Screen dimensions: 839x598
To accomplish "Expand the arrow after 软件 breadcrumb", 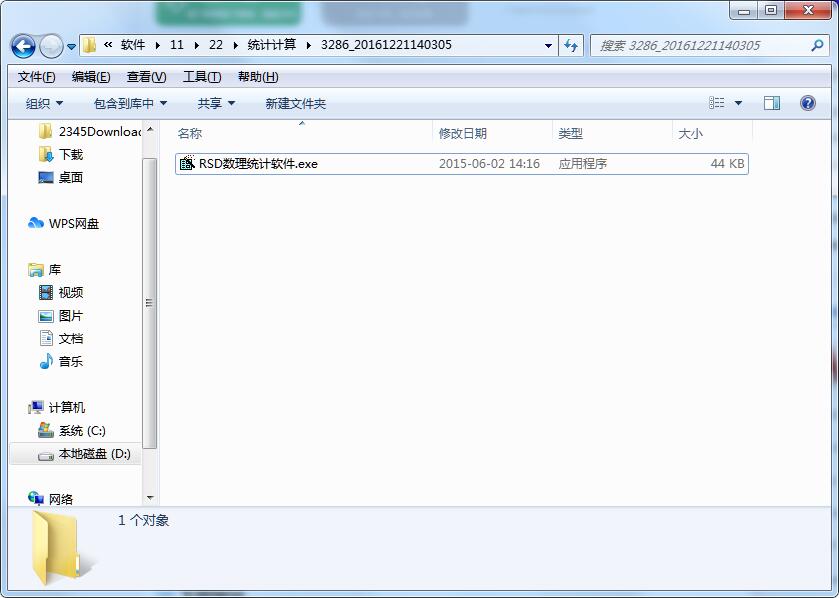I will point(157,45).
